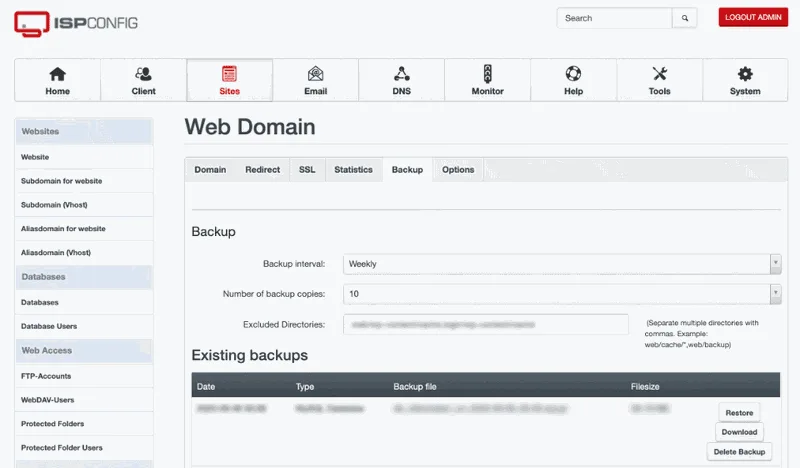Open Protected Folders sidebar link
This screenshot has width=800, height=468.
click(x=84, y=424)
